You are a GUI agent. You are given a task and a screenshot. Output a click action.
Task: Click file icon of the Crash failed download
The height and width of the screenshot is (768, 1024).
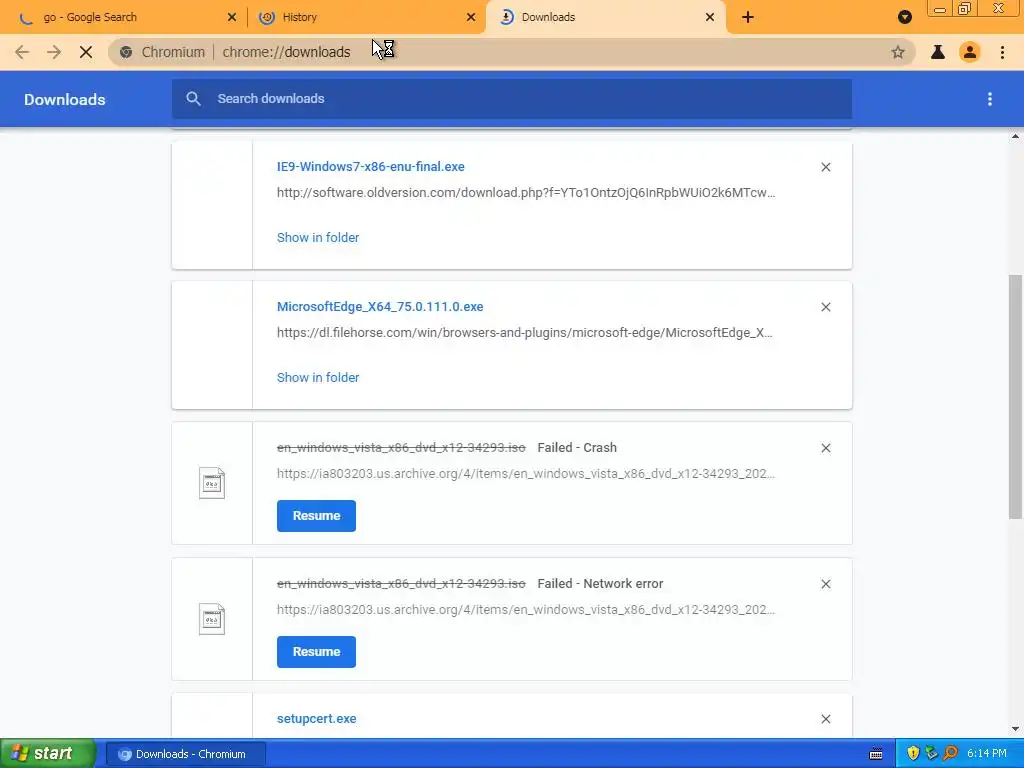coord(212,483)
